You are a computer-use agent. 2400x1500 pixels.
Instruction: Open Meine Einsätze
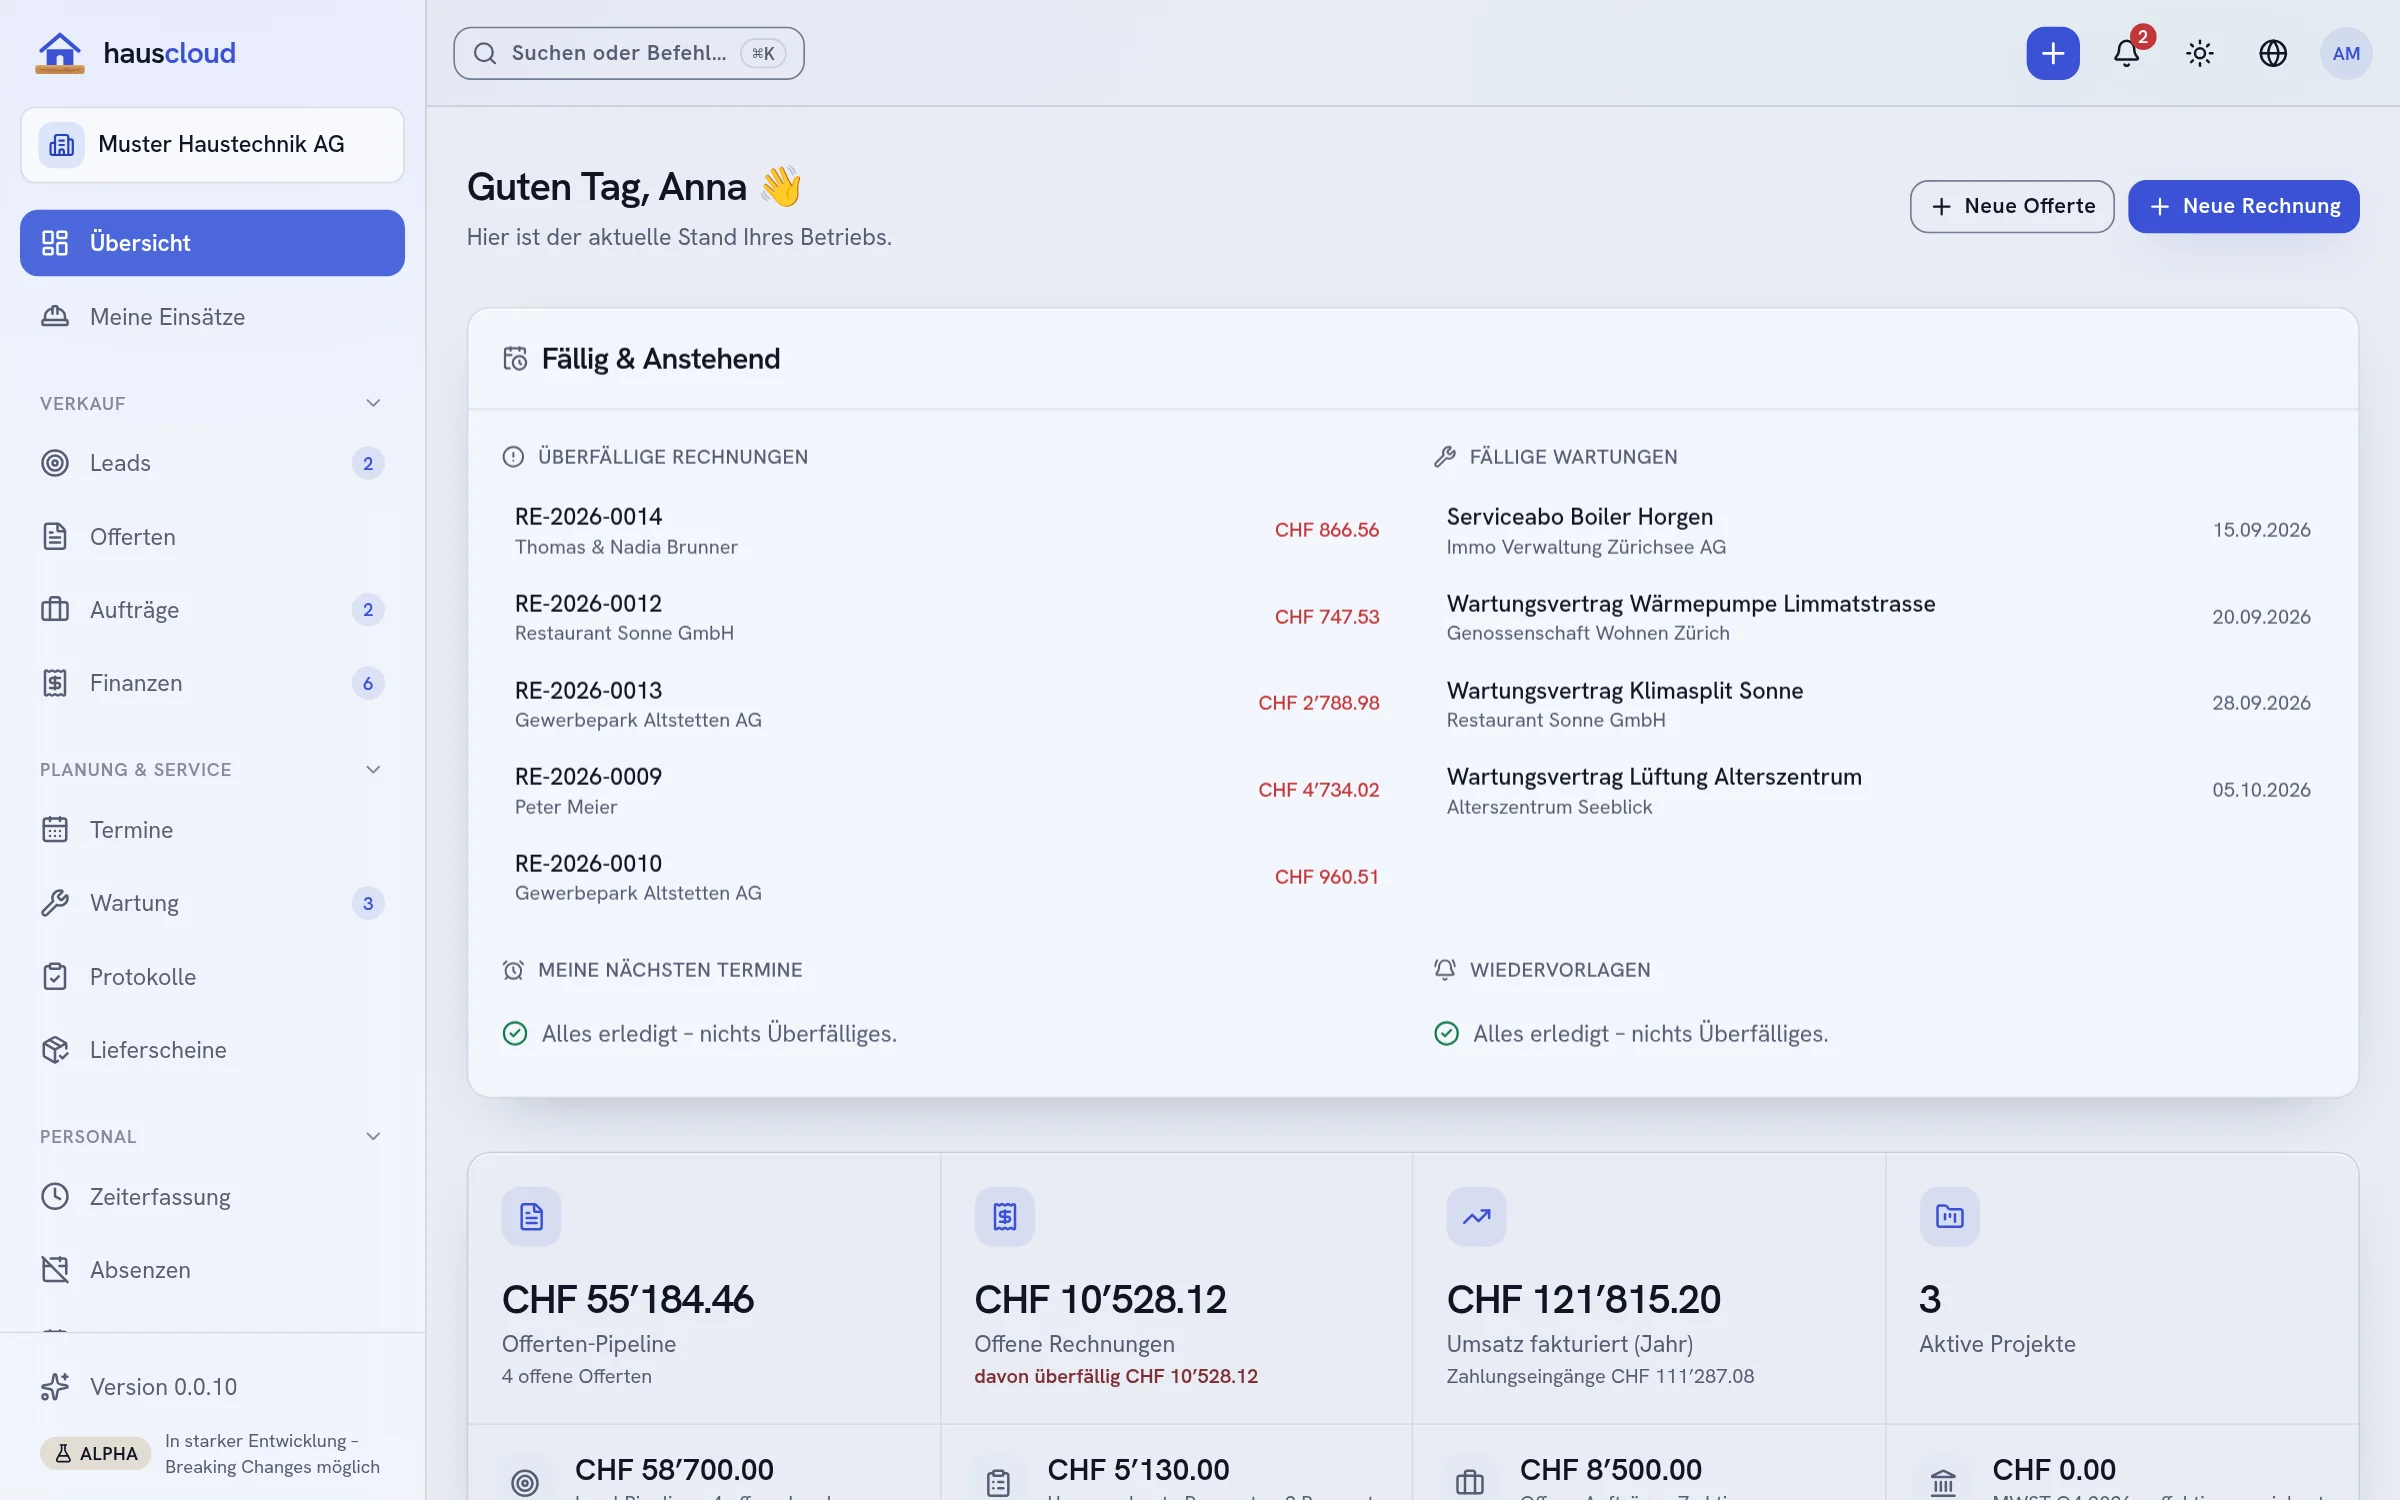tap(212, 317)
